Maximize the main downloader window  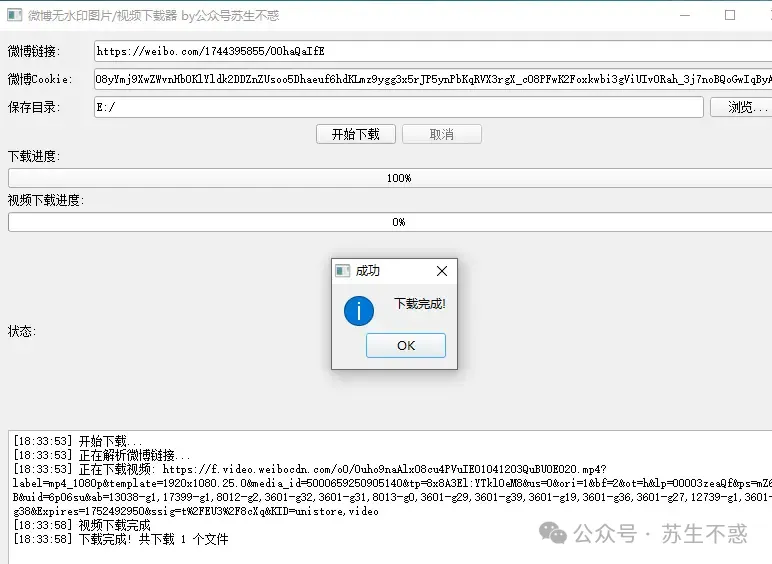[730, 15]
